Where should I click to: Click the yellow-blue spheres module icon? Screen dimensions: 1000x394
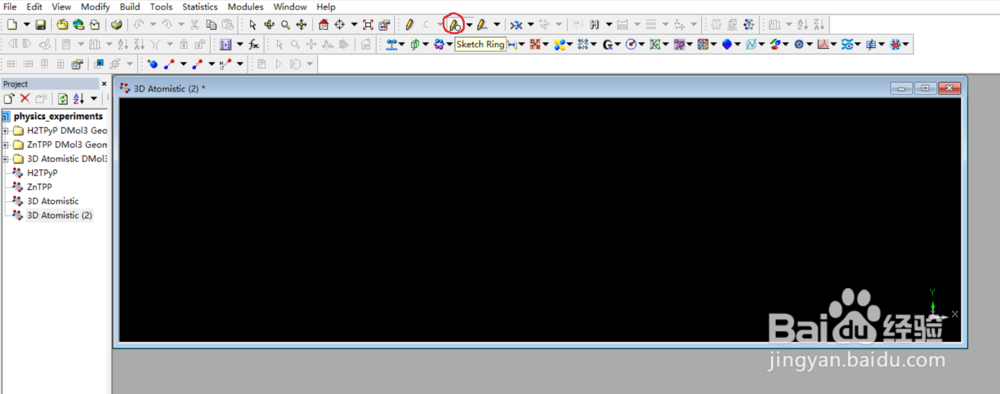561,44
